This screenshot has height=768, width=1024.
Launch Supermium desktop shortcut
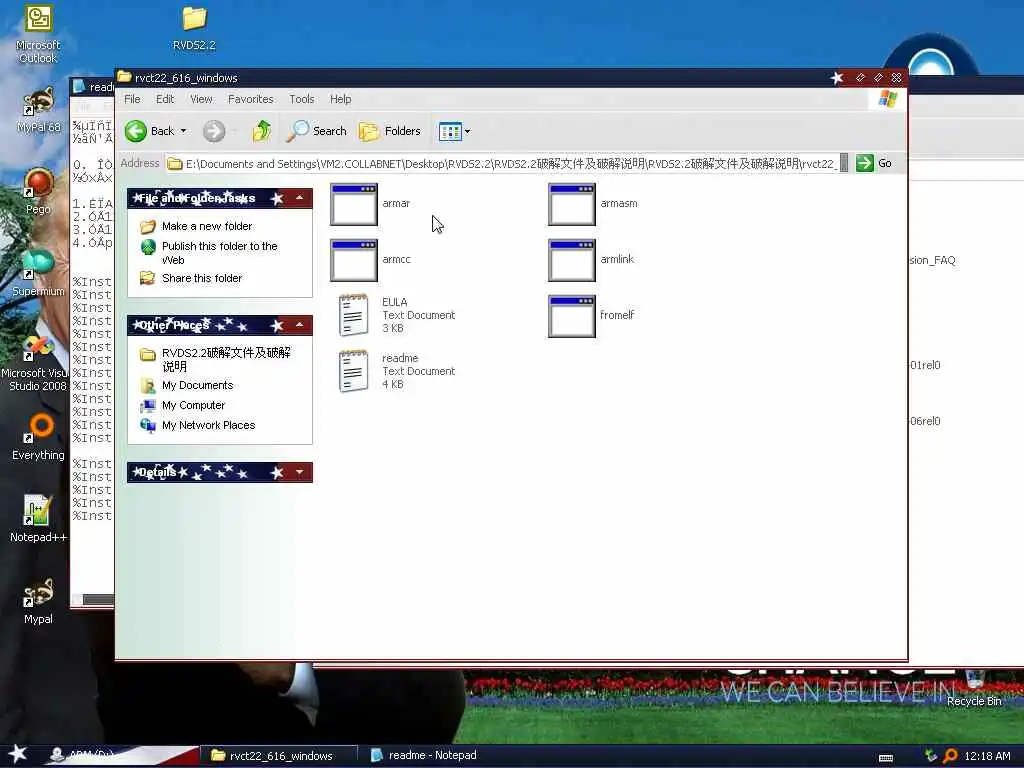pyautogui.click(x=38, y=273)
